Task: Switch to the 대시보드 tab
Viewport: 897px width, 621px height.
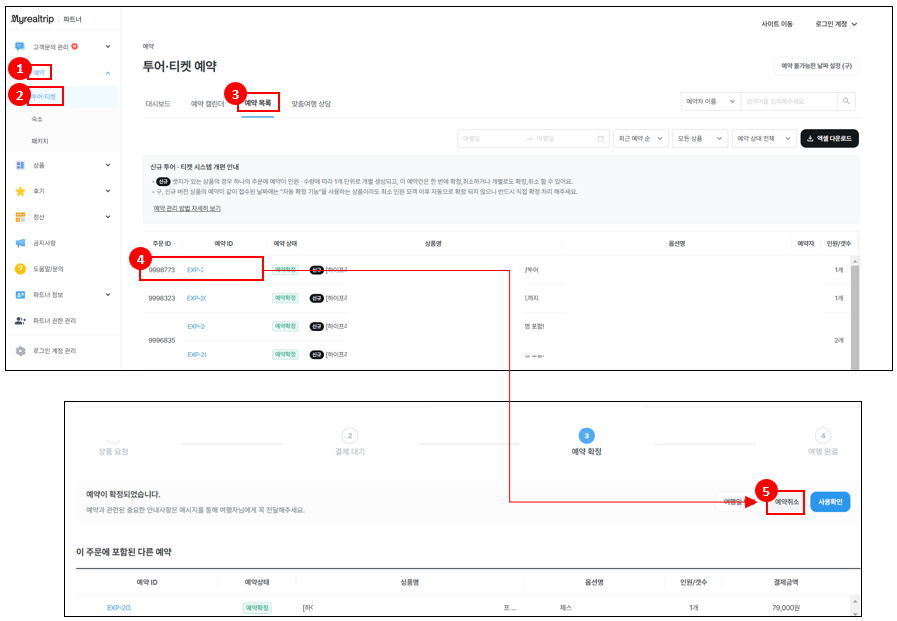Action: coord(159,103)
